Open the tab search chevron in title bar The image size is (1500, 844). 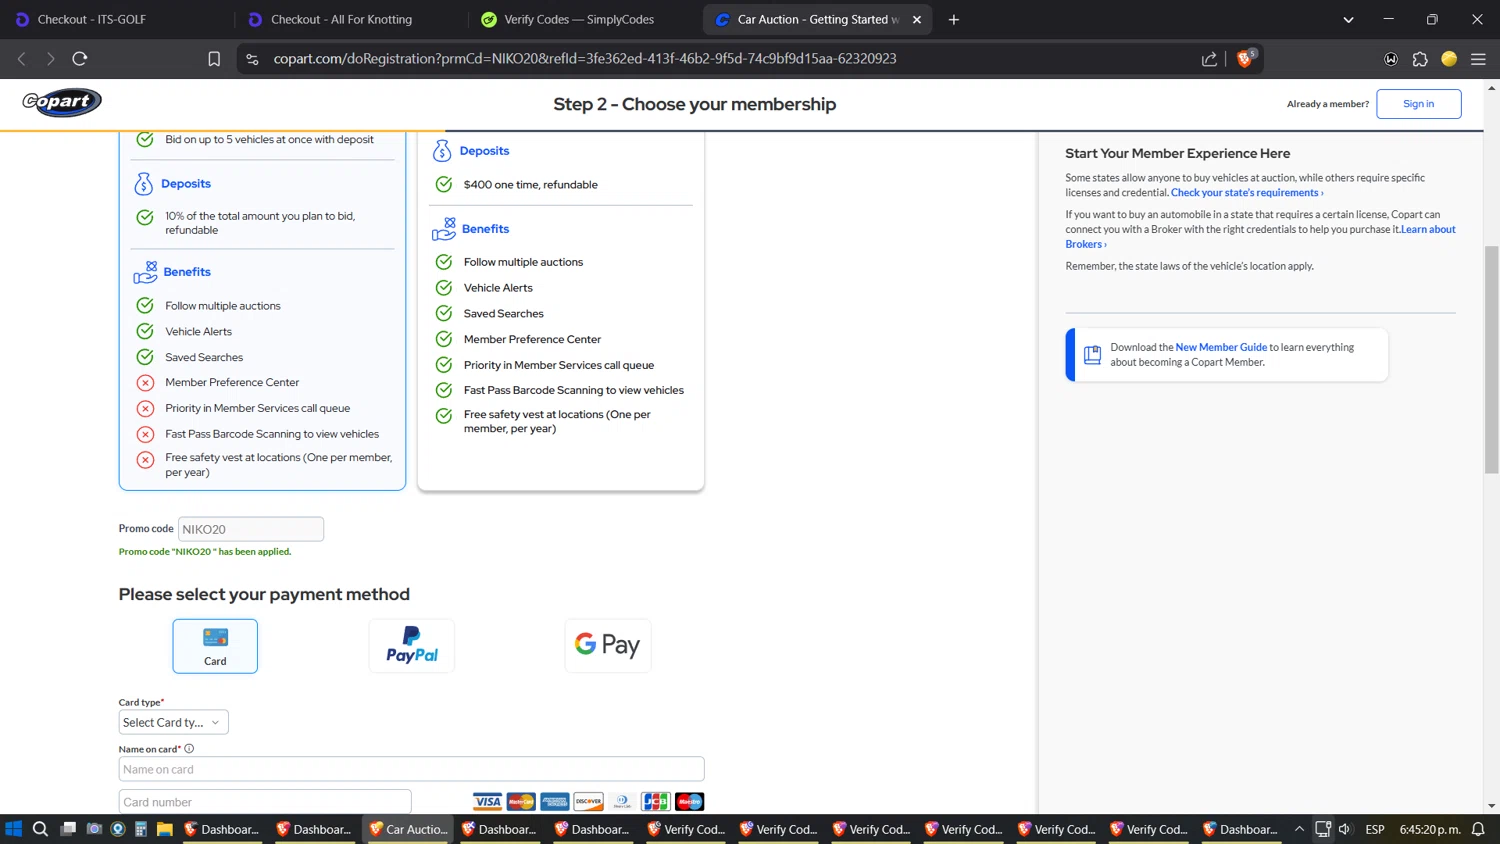pos(1348,19)
